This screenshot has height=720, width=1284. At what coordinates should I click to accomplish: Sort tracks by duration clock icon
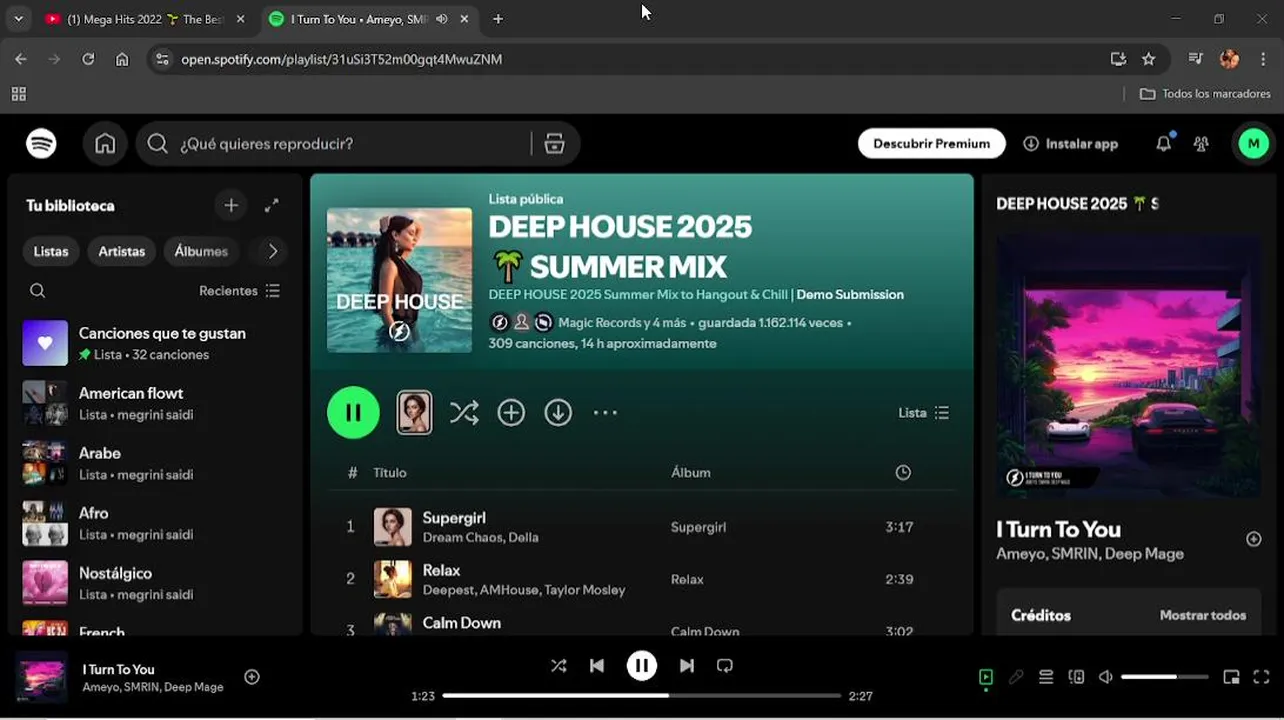[x=903, y=472]
